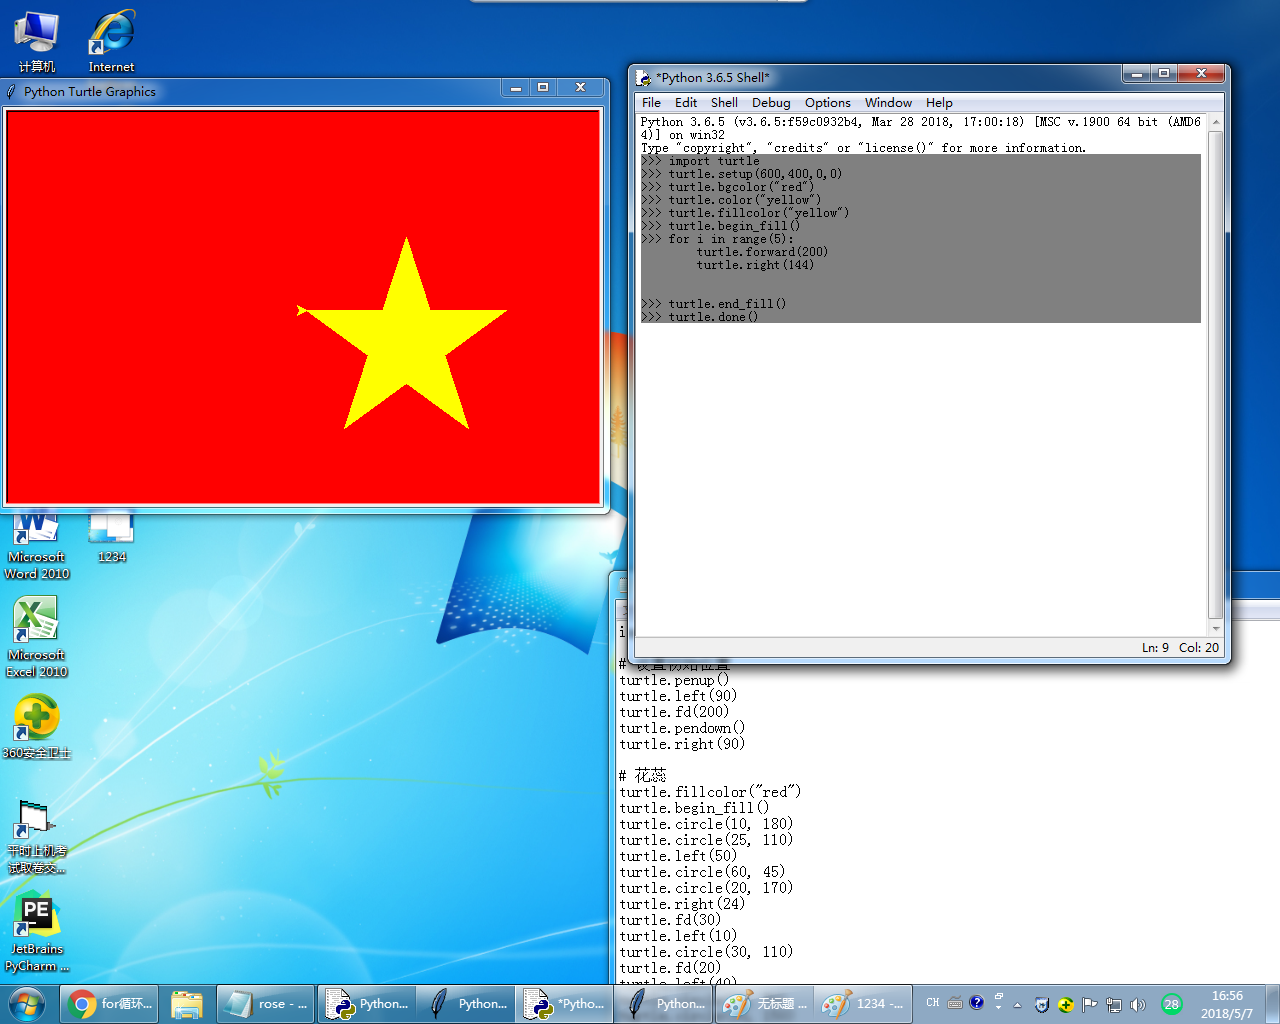Click the 'Col: 20' status bar entry
Image resolution: width=1280 pixels, height=1024 pixels.
(1199, 648)
